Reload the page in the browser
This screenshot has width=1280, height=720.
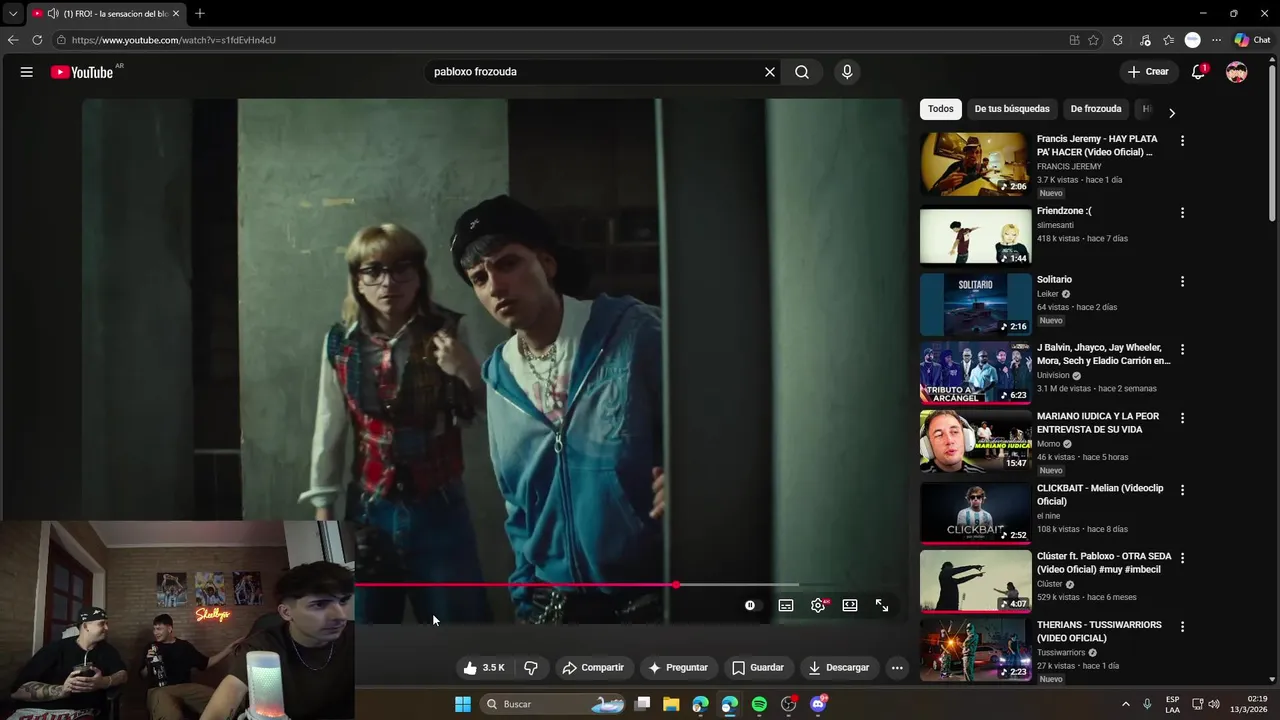tap(37, 40)
